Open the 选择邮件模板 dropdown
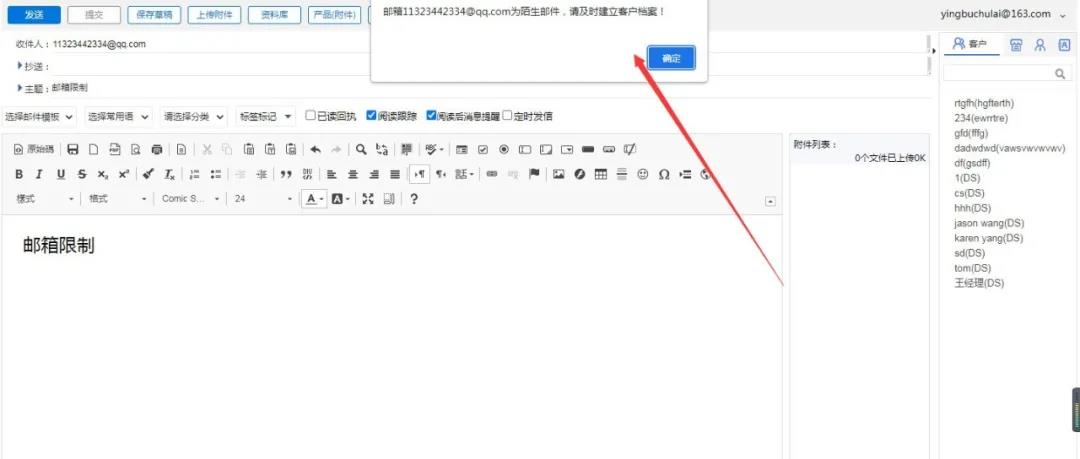1080x459 pixels. click(x=39, y=116)
